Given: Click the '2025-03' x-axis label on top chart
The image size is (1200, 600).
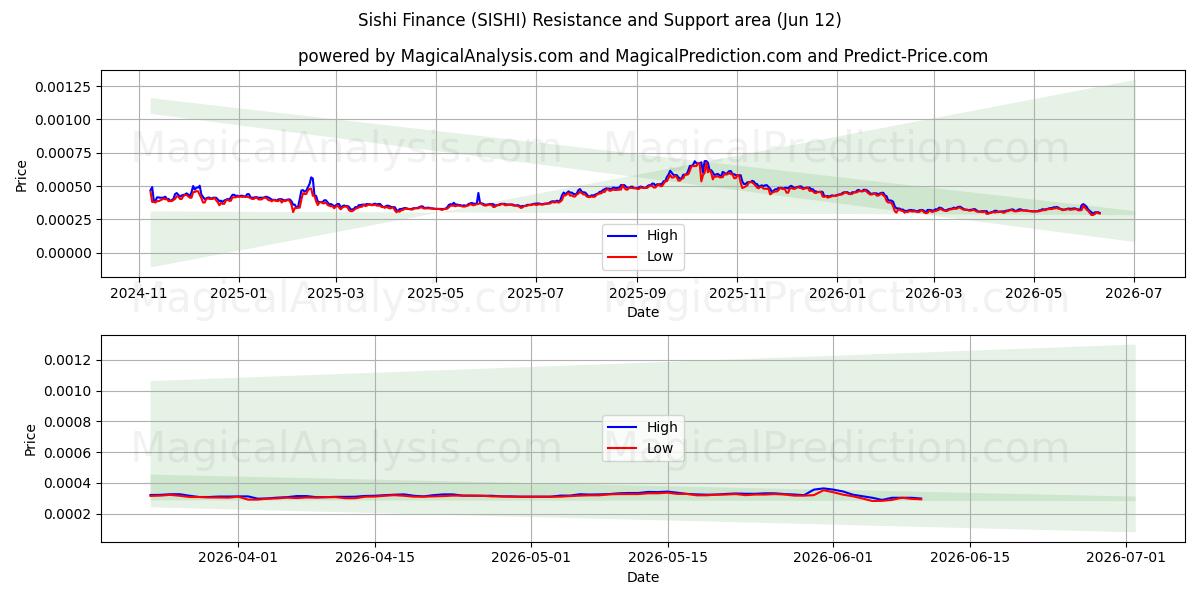Looking at the screenshot, I should click(336, 294).
